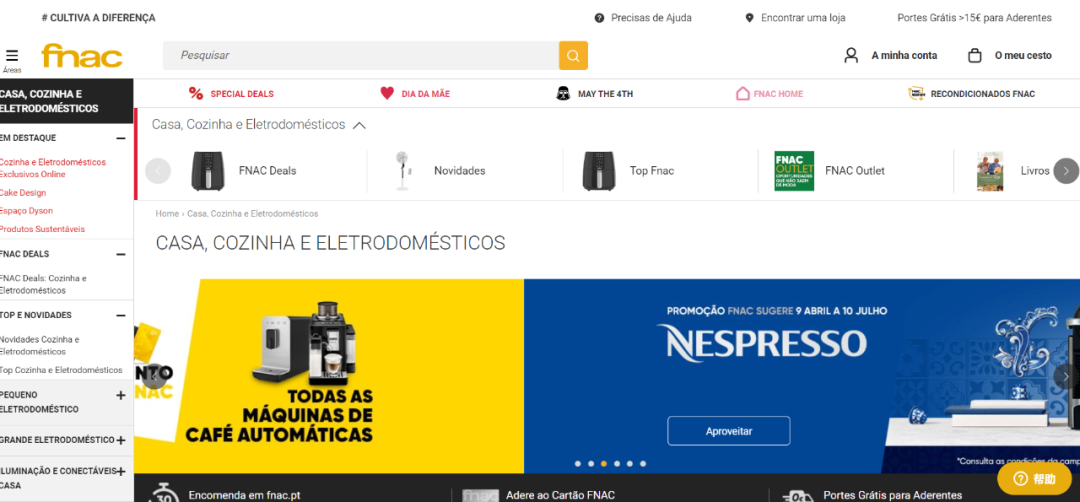1080x502 pixels.
Task: Click the Precisas de Ajuda question icon
Action: click(x=599, y=18)
